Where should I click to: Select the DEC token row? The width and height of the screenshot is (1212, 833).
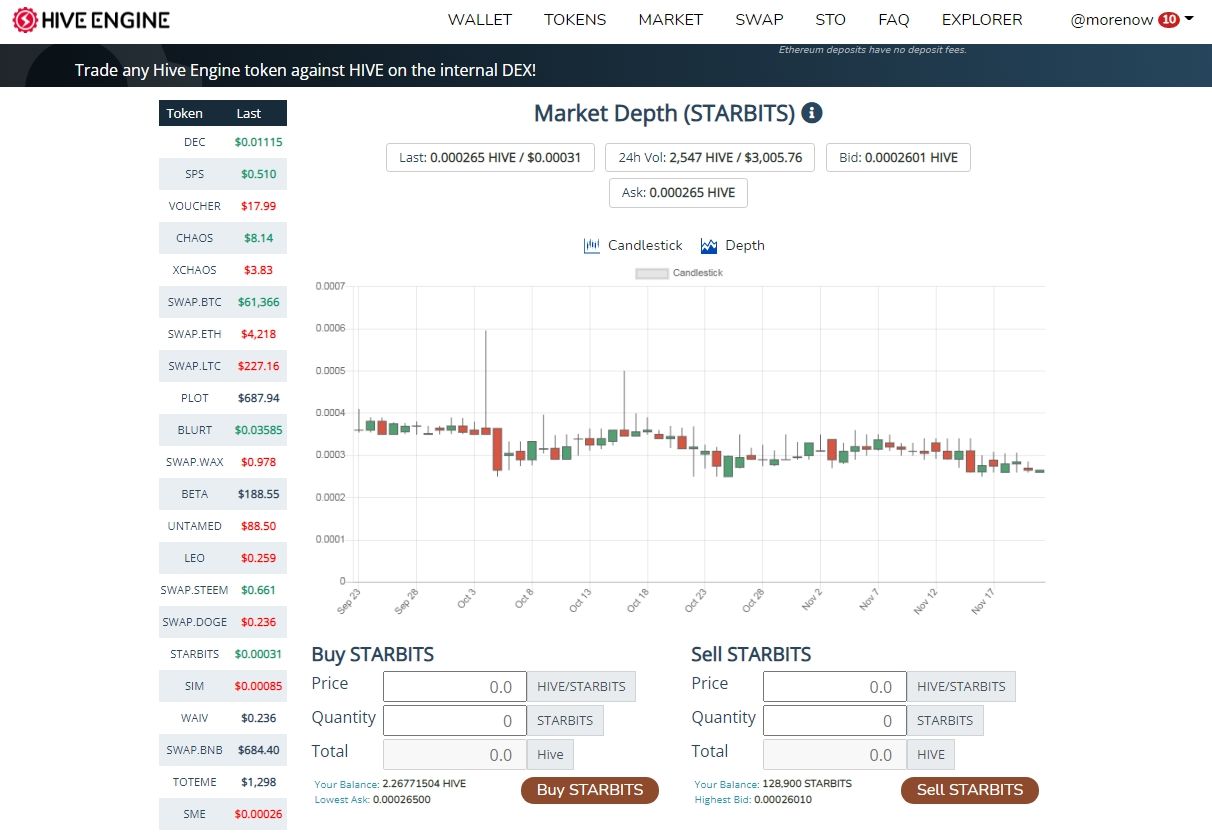pyautogui.click(x=223, y=142)
